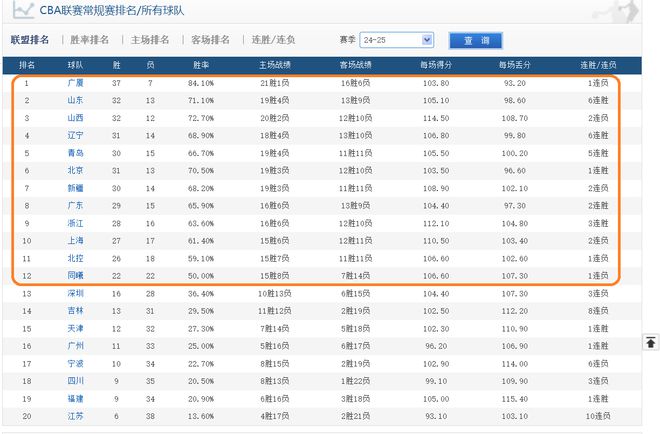Open the 连胜/连负 tab
Viewport: 660px width, 434px height.
pos(274,40)
